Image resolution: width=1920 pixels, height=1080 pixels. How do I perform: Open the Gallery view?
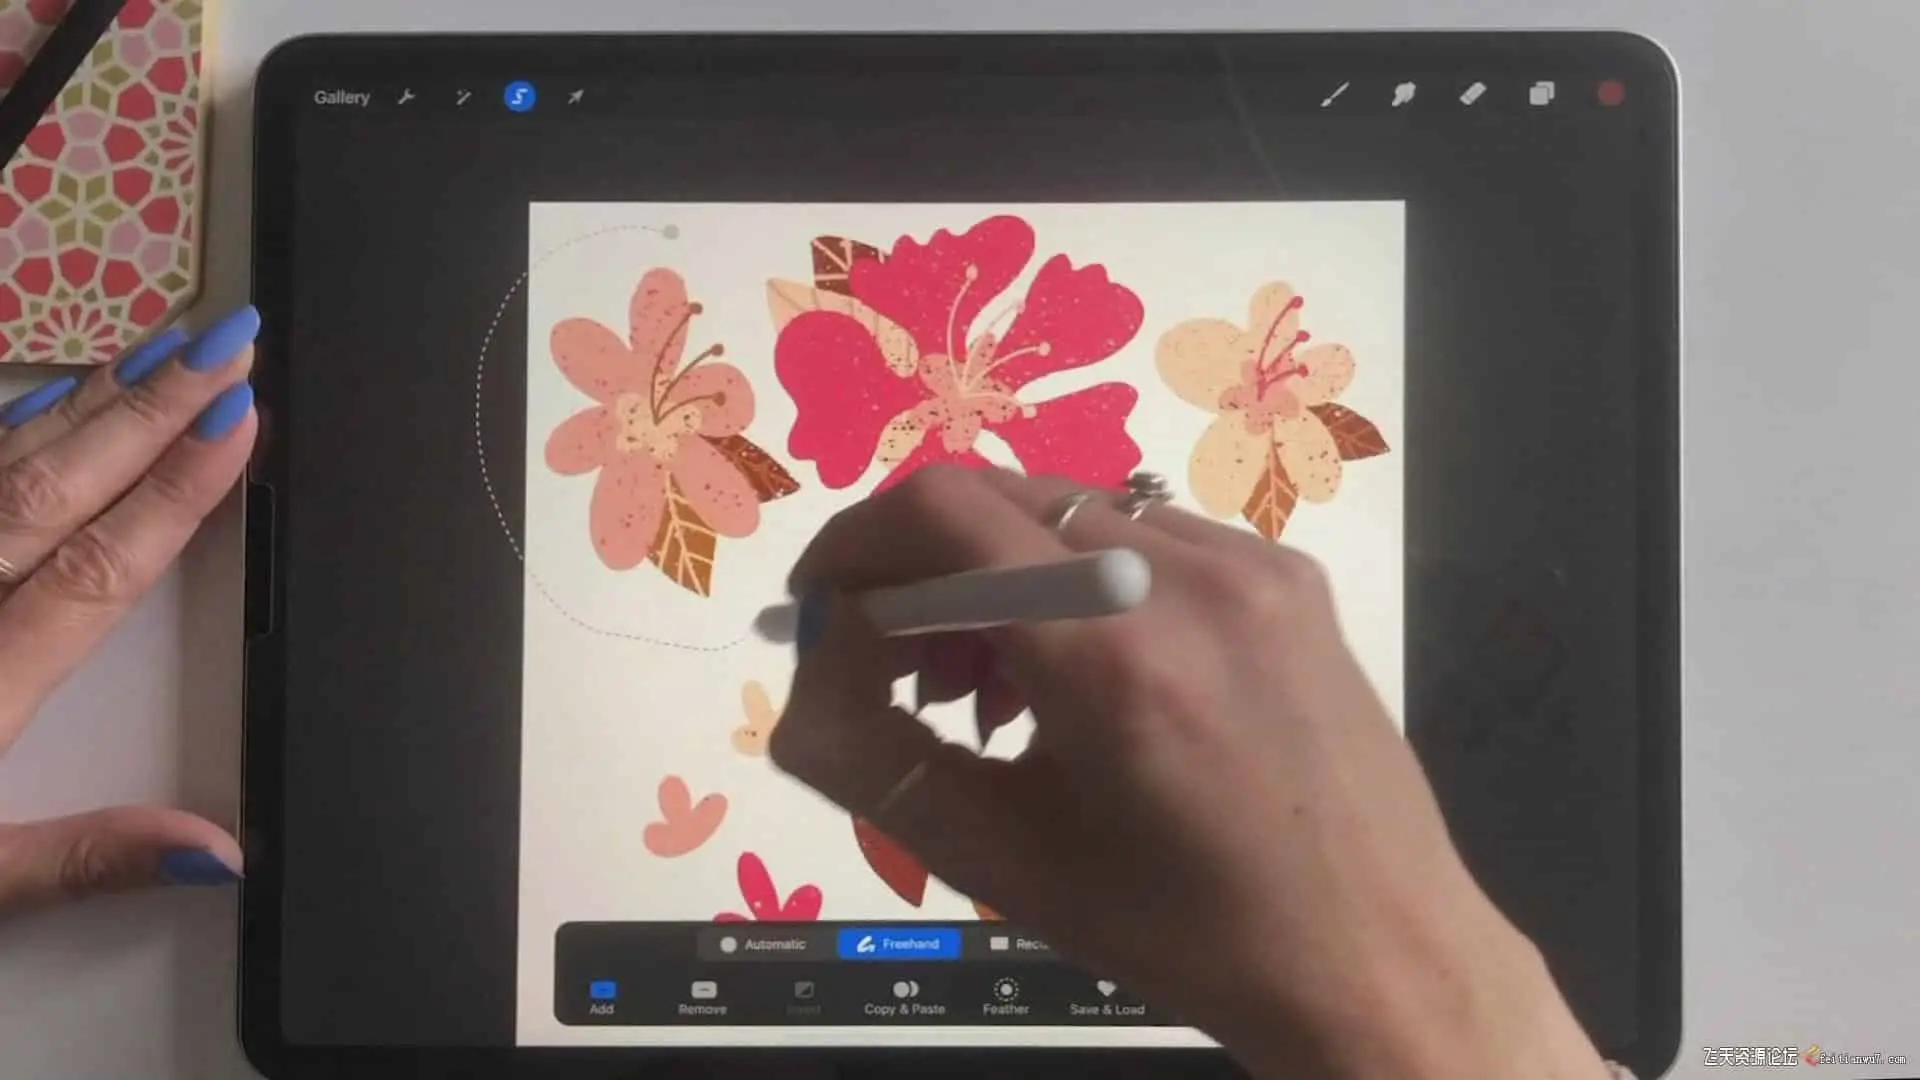341,97
